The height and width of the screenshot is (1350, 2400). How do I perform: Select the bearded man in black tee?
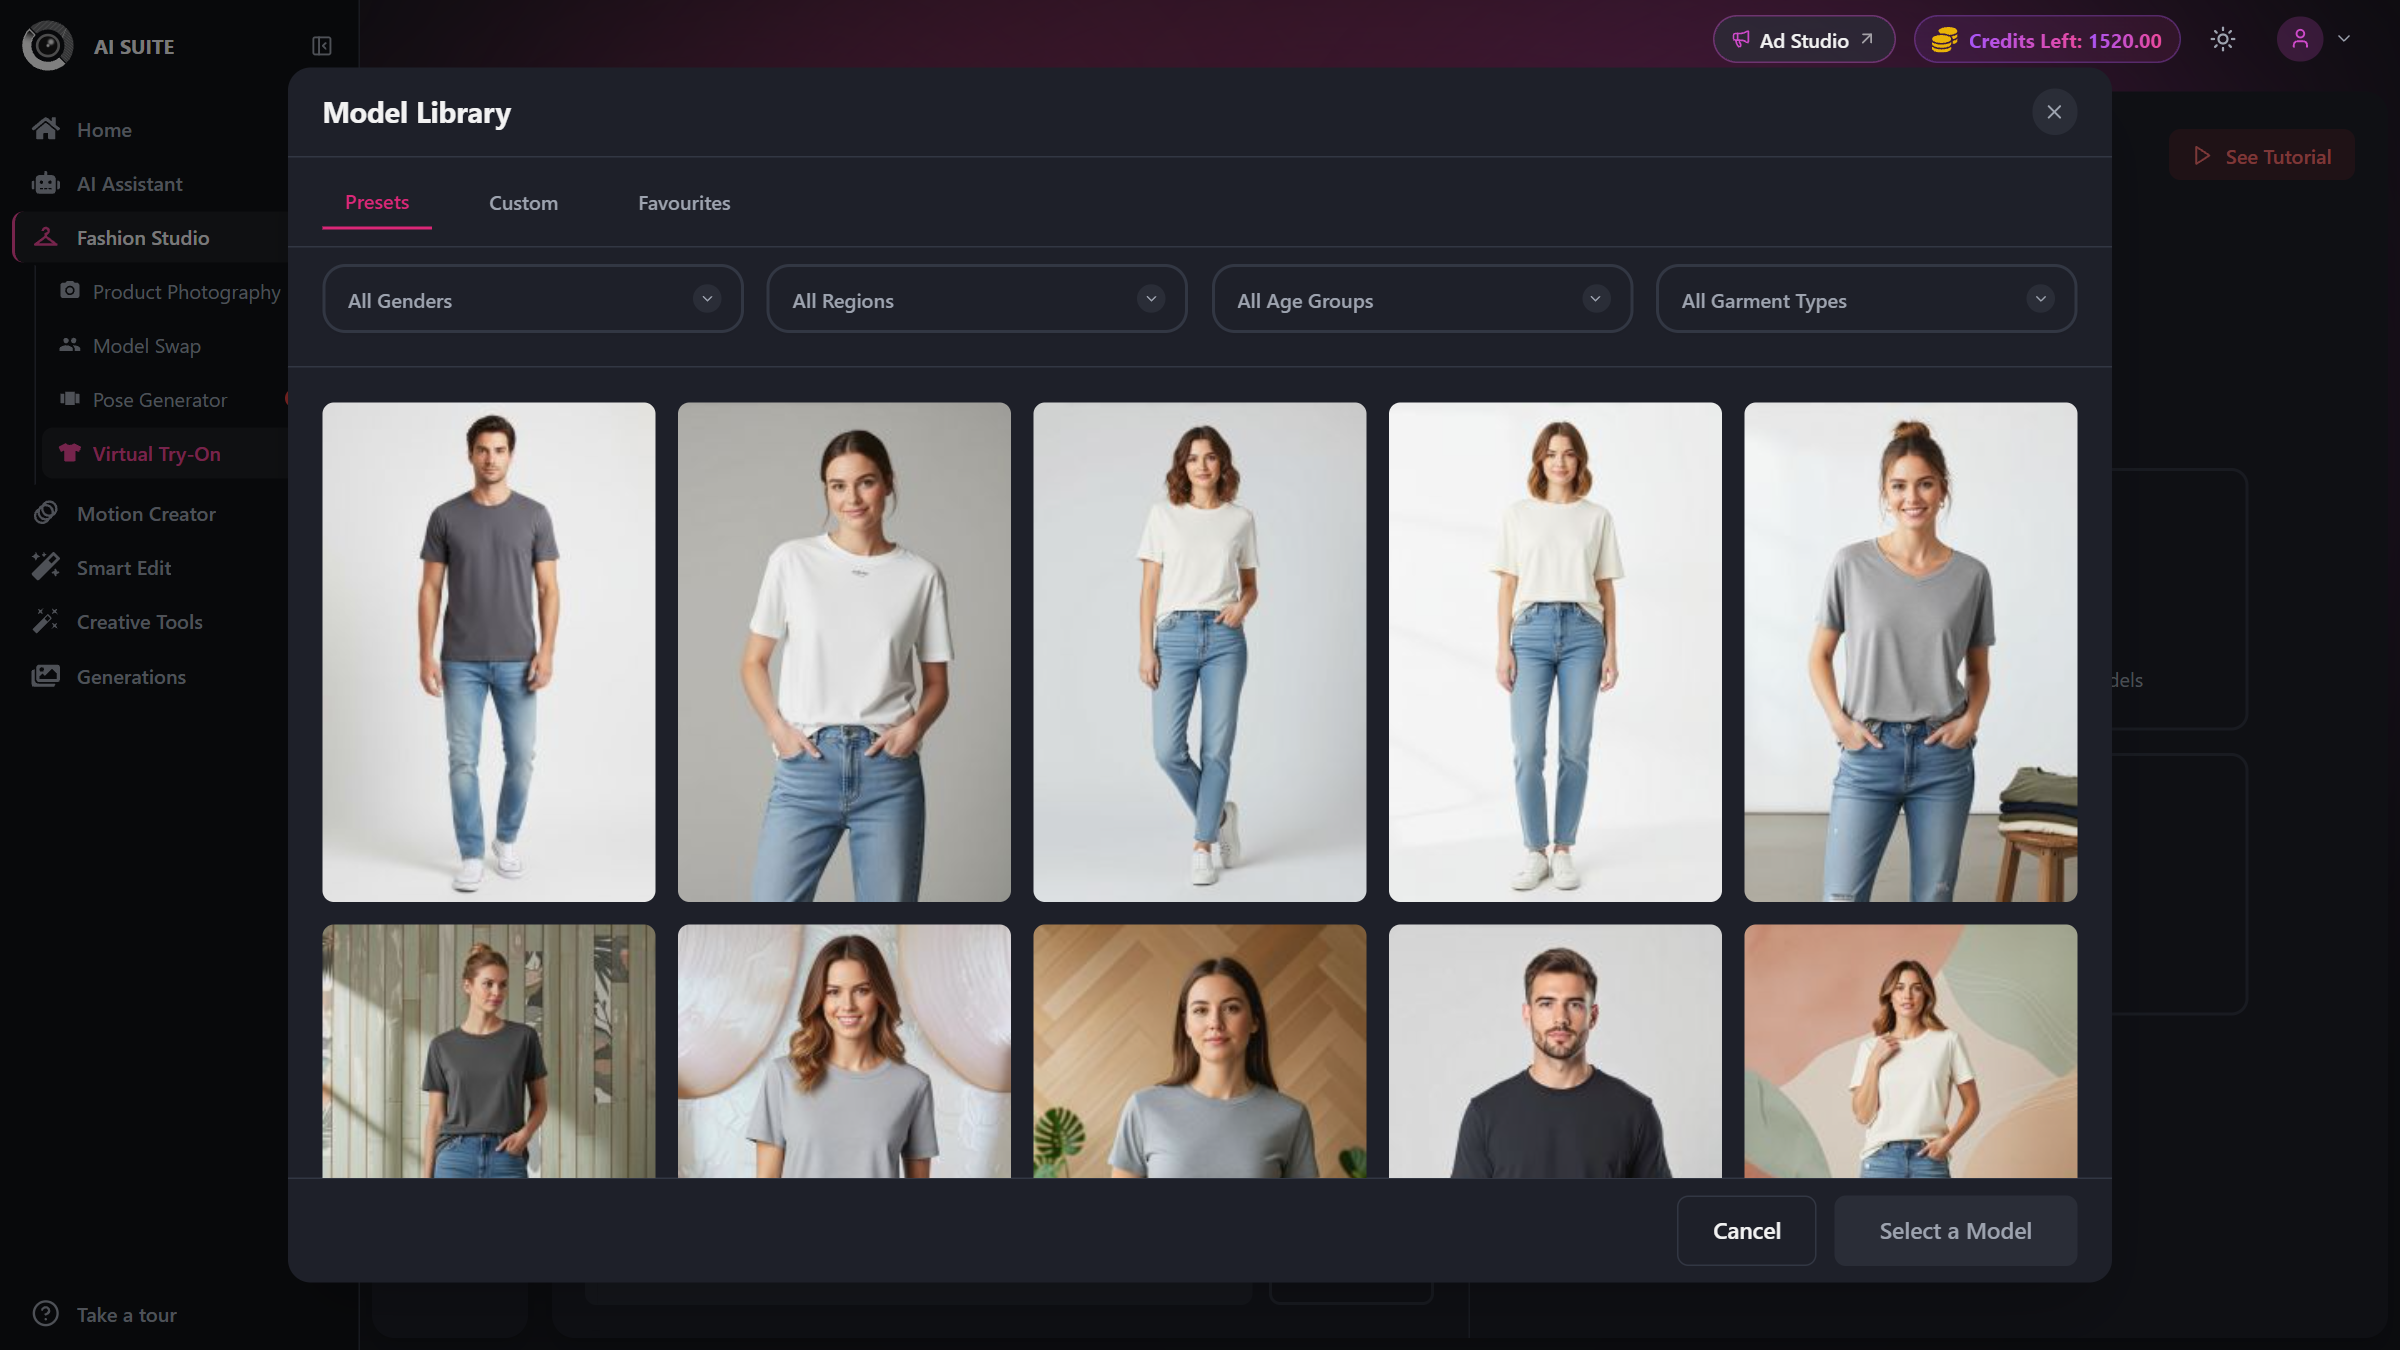pos(1555,1051)
